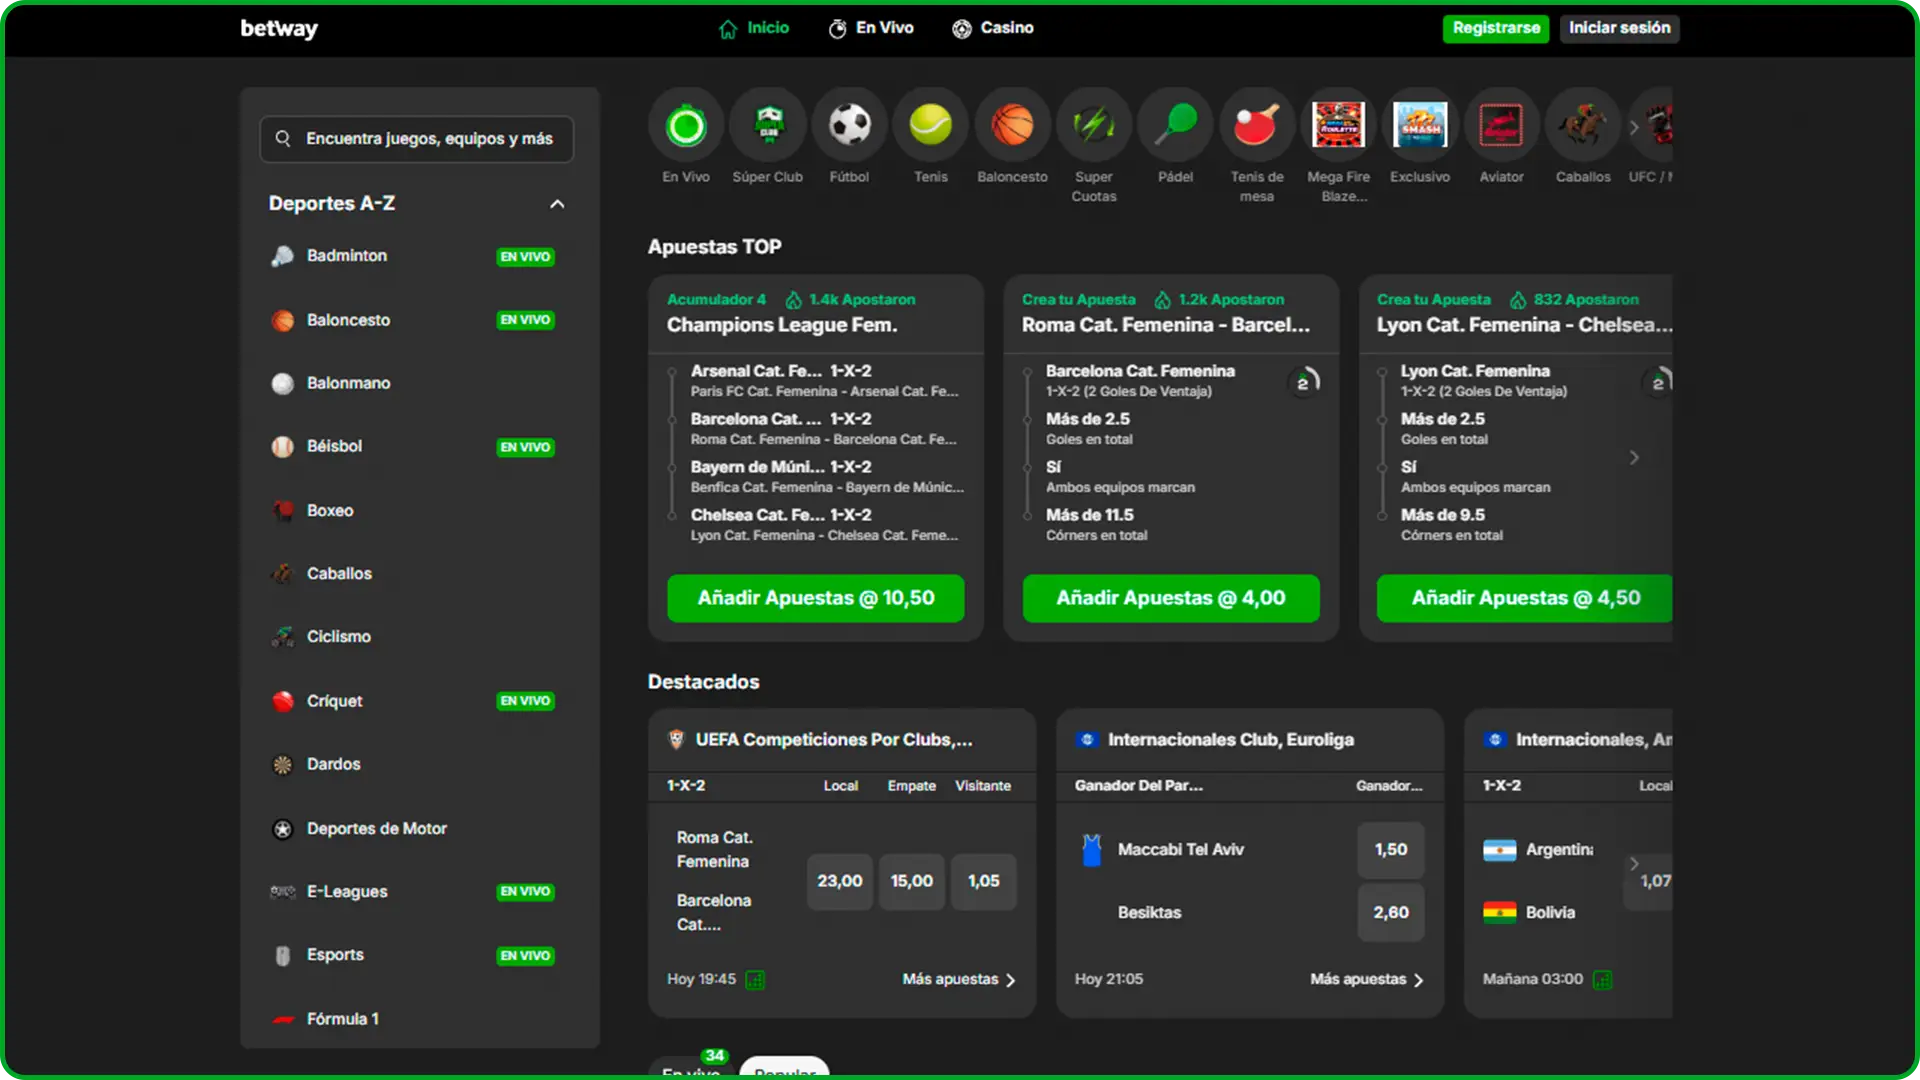The width and height of the screenshot is (1920, 1080).
Task: Open the 1.4k Apostaron flame indicator
Action: tap(850, 299)
